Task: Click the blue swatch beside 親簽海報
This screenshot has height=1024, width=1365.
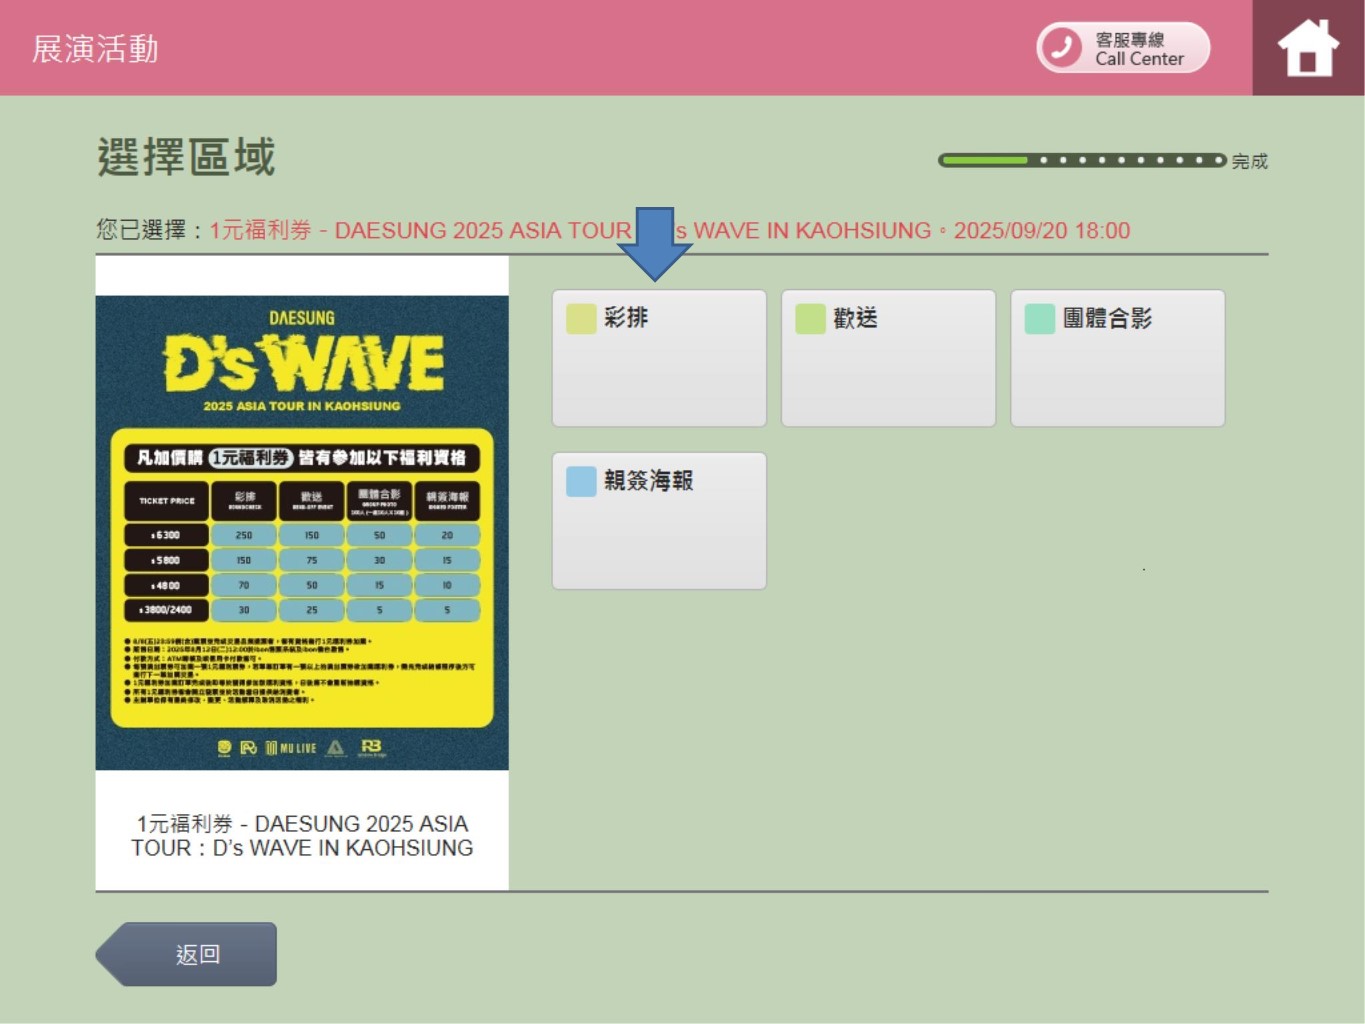Action: tap(581, 481)
